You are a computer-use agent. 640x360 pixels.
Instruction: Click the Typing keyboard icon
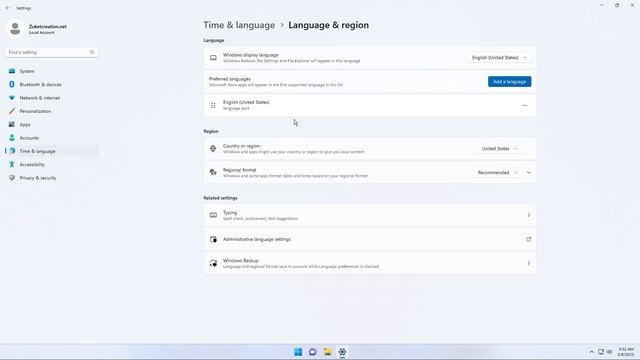pyautogui.click(x=213, y=215)
